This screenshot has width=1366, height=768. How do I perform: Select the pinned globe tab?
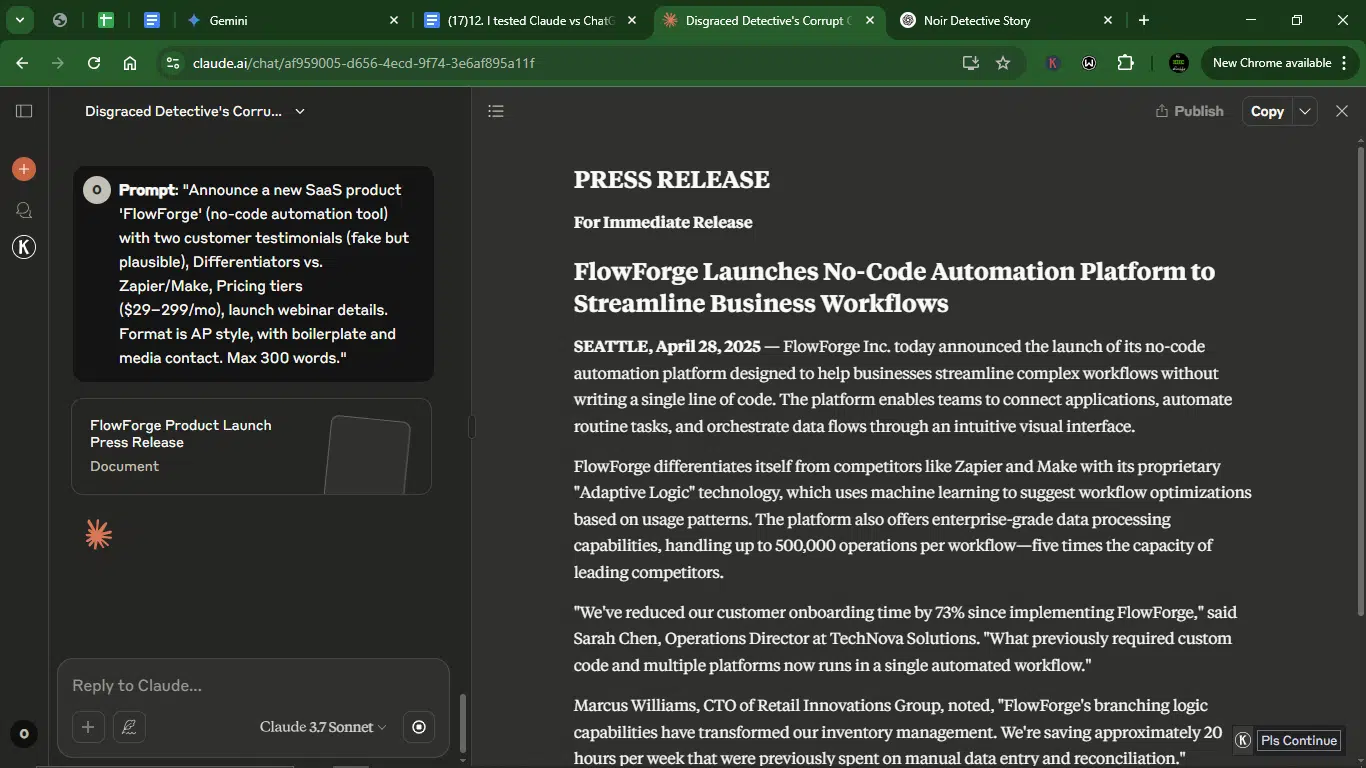(60, 20)
